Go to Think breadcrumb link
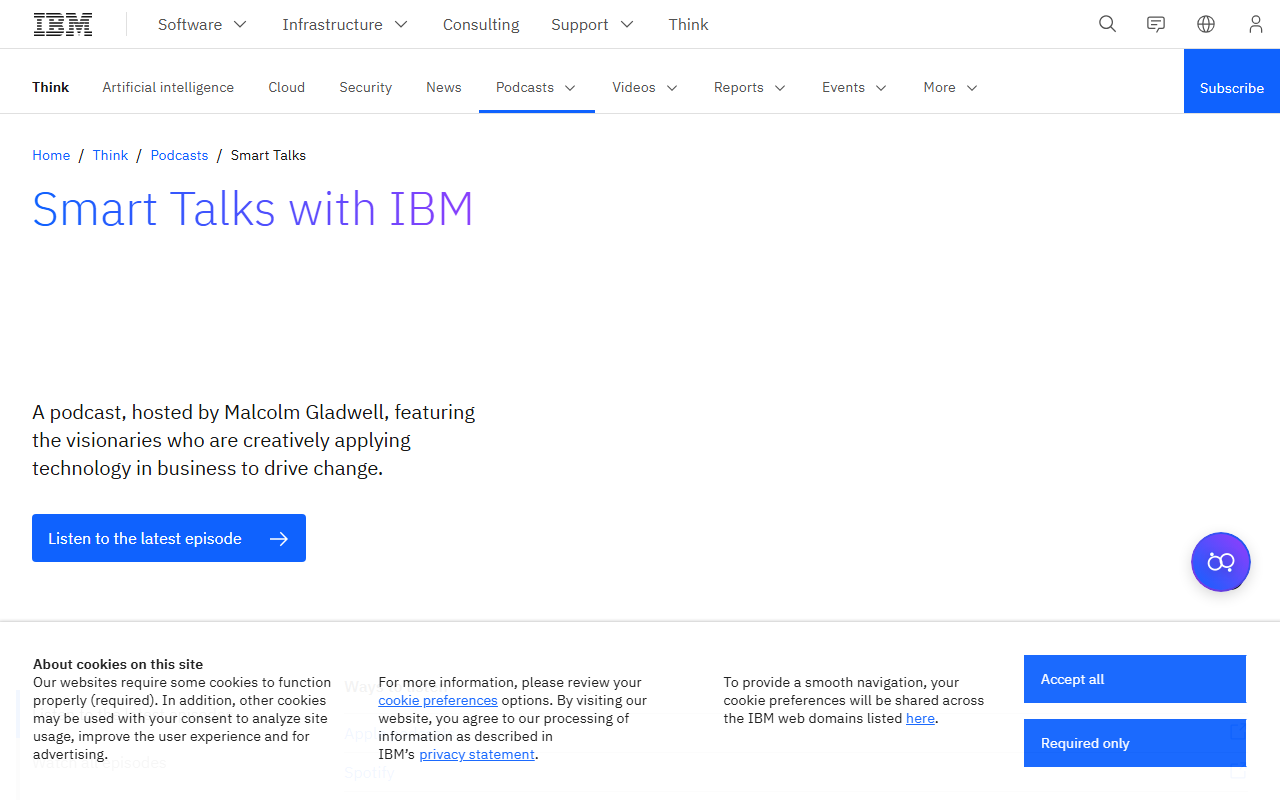1280x800 pixels. tap(110, 155)
